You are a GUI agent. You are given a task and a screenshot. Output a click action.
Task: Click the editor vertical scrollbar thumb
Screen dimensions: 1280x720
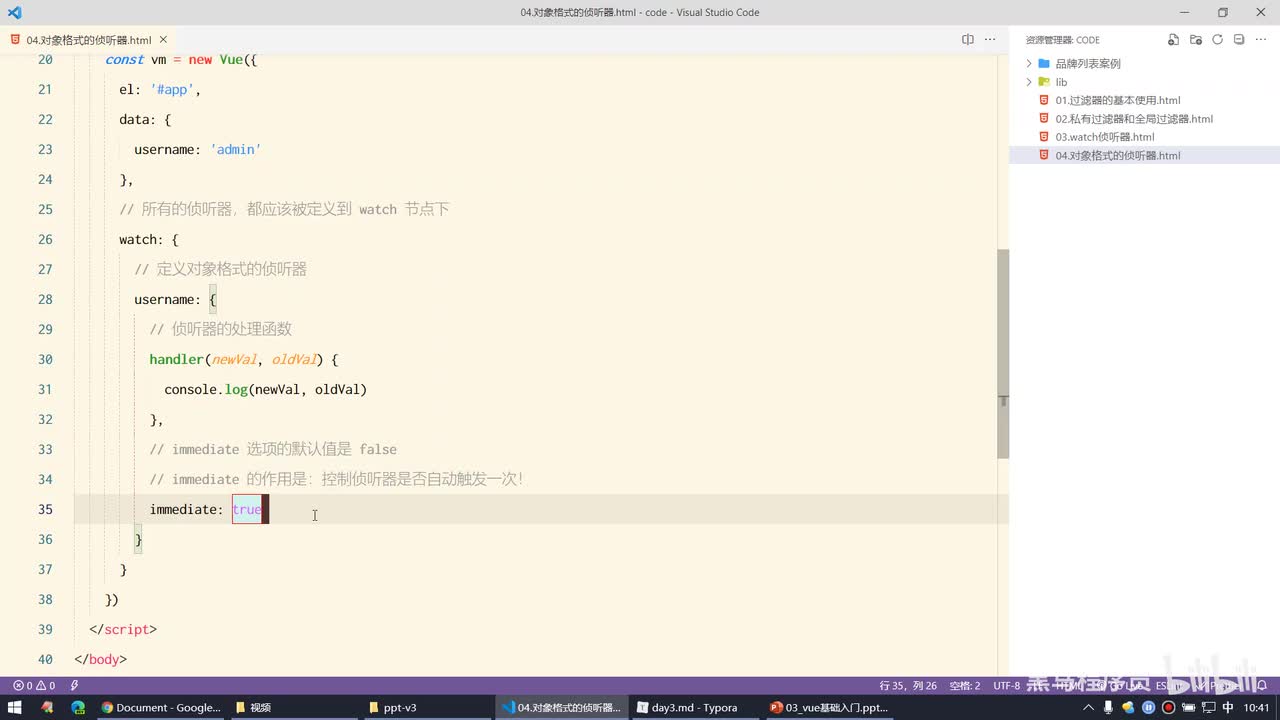coord(1003,353)
